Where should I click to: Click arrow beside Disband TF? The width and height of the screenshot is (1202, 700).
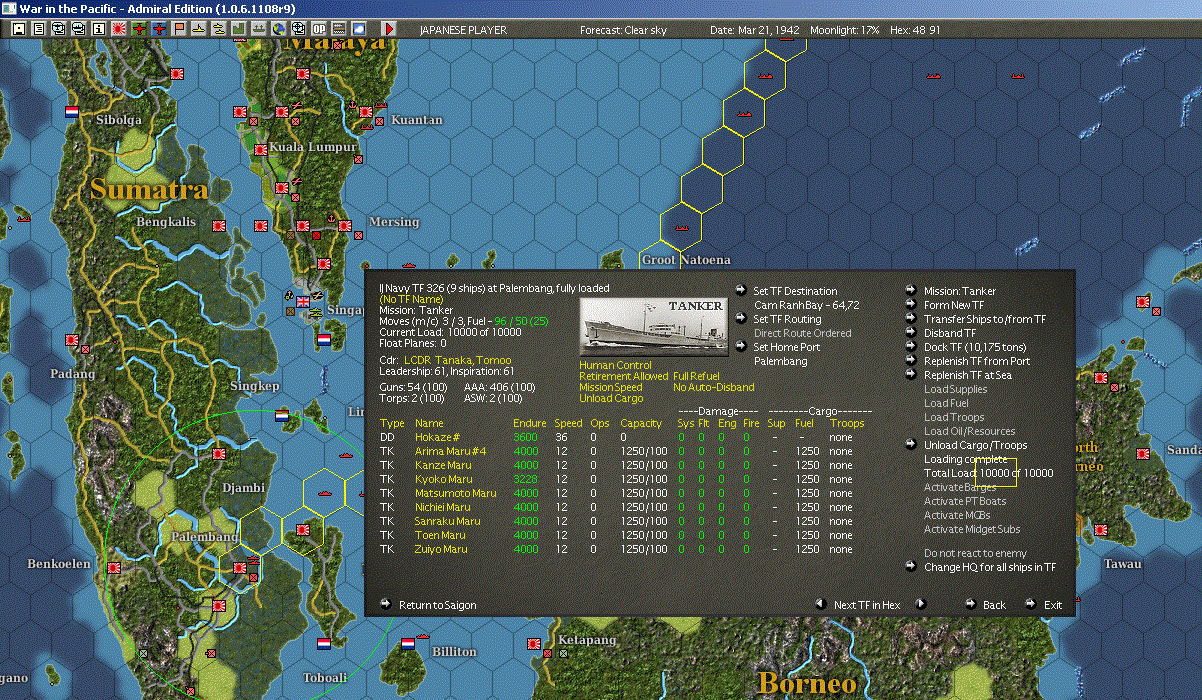(911, 333)
